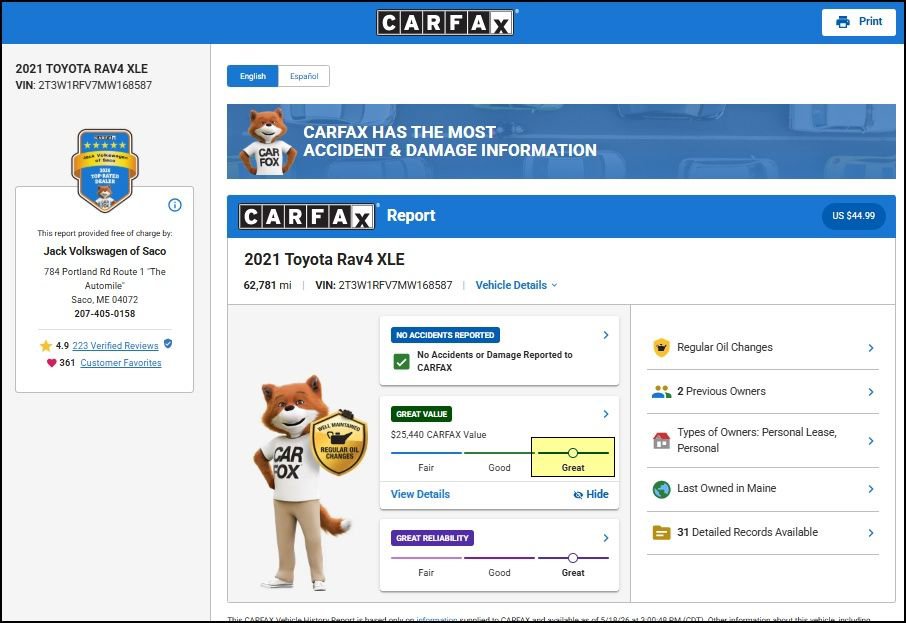Expand 31 Detailed Records row arrow

(x=871, y=533)
